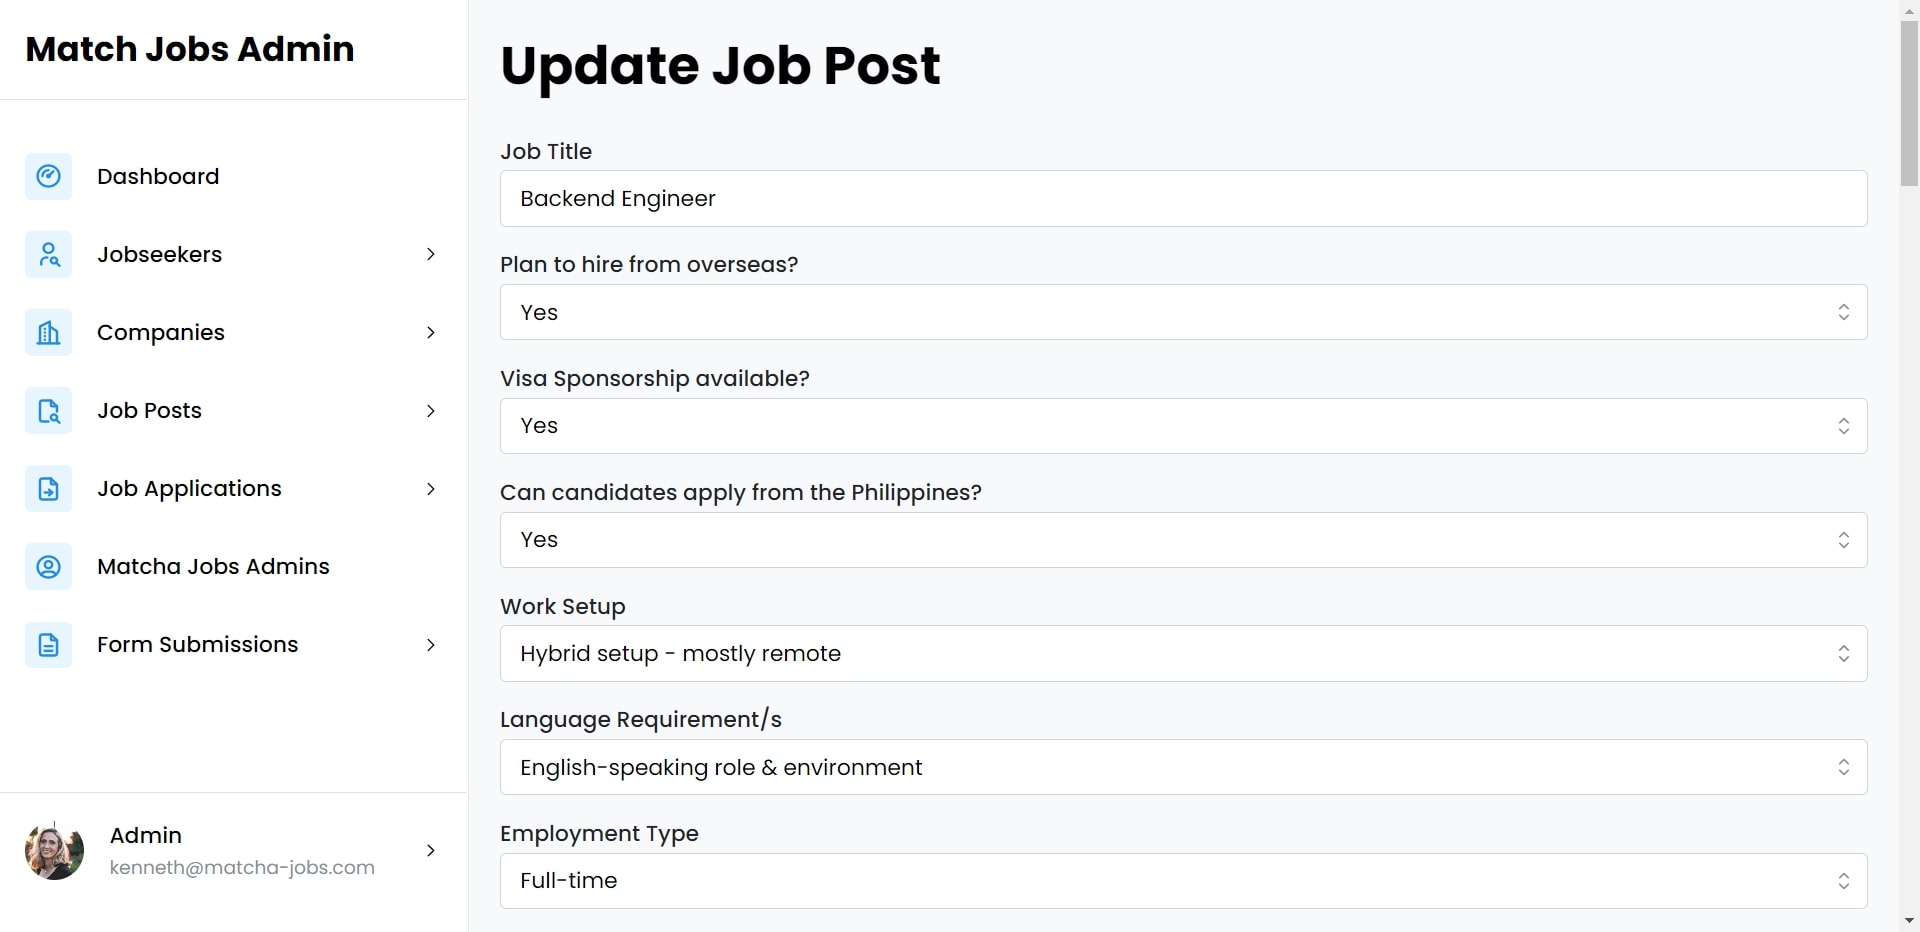Expand the Jobseekers menu chevron
Viewport: 1920px width, 932px height.
coord(431,254)
